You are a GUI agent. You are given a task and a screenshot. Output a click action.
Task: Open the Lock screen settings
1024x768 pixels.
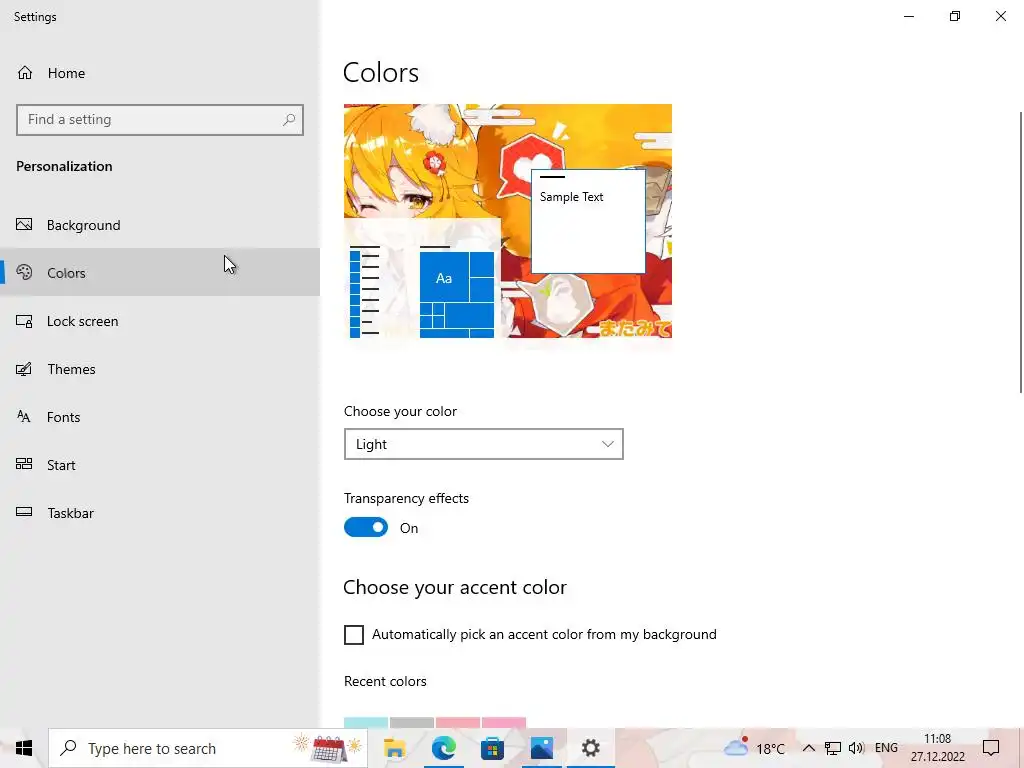(160, 321)
